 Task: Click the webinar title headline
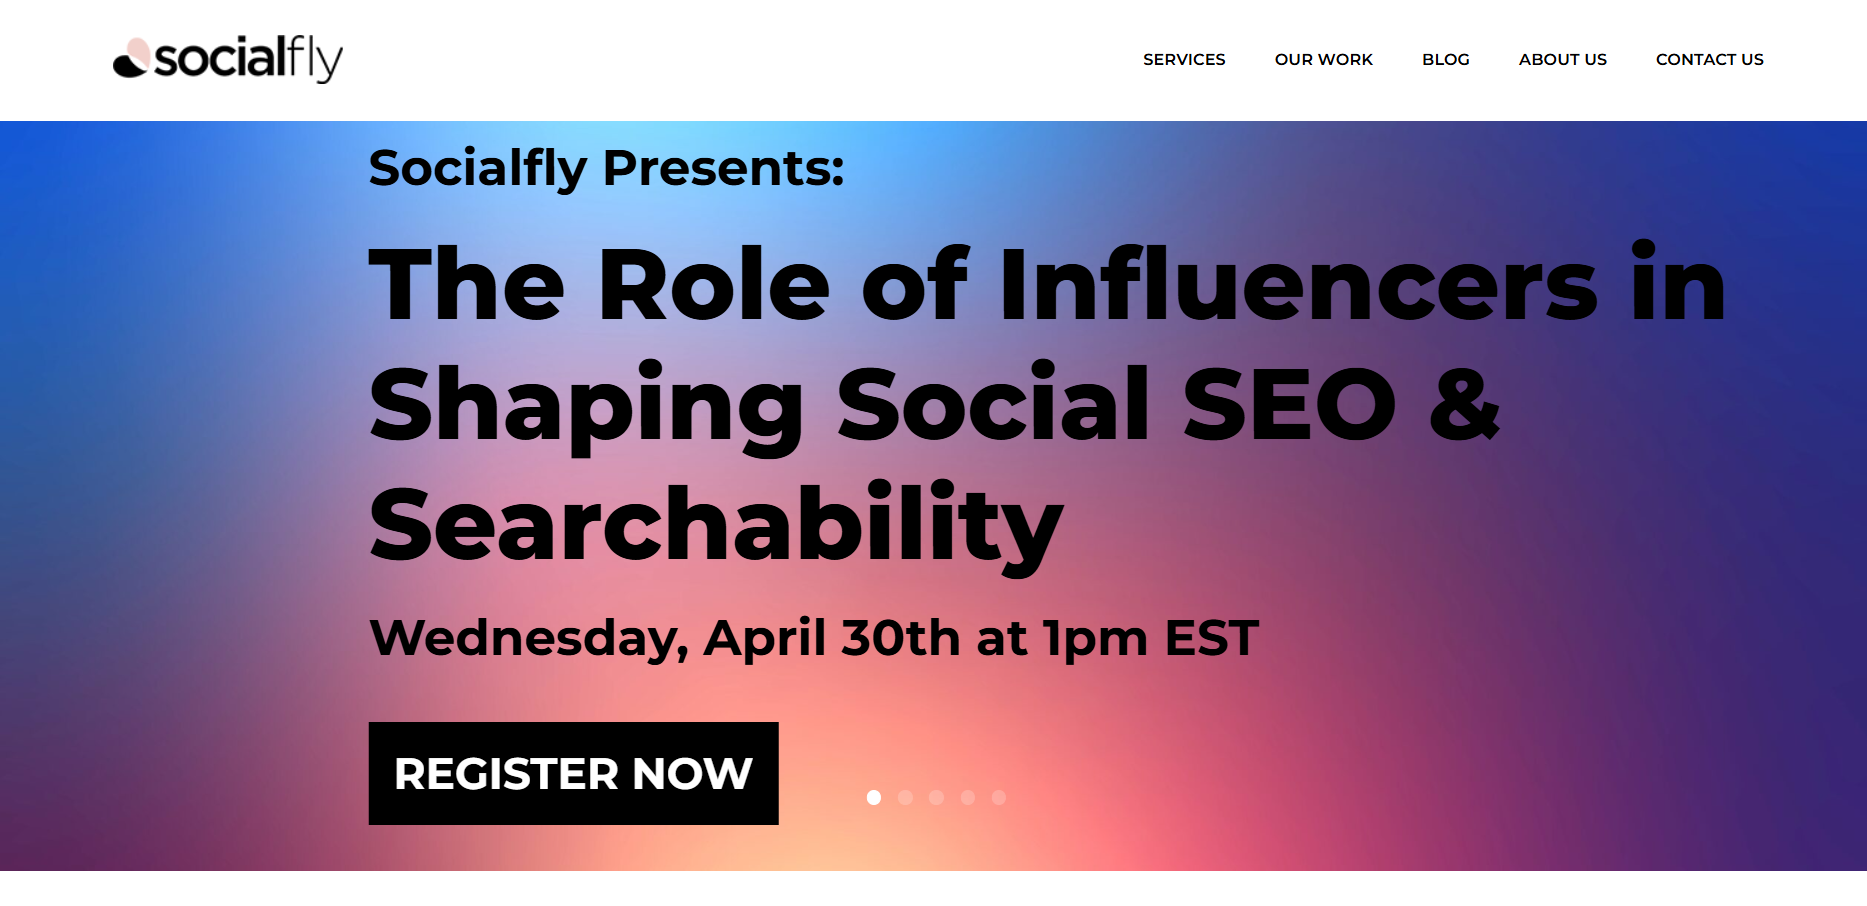tap(1047, 405)
